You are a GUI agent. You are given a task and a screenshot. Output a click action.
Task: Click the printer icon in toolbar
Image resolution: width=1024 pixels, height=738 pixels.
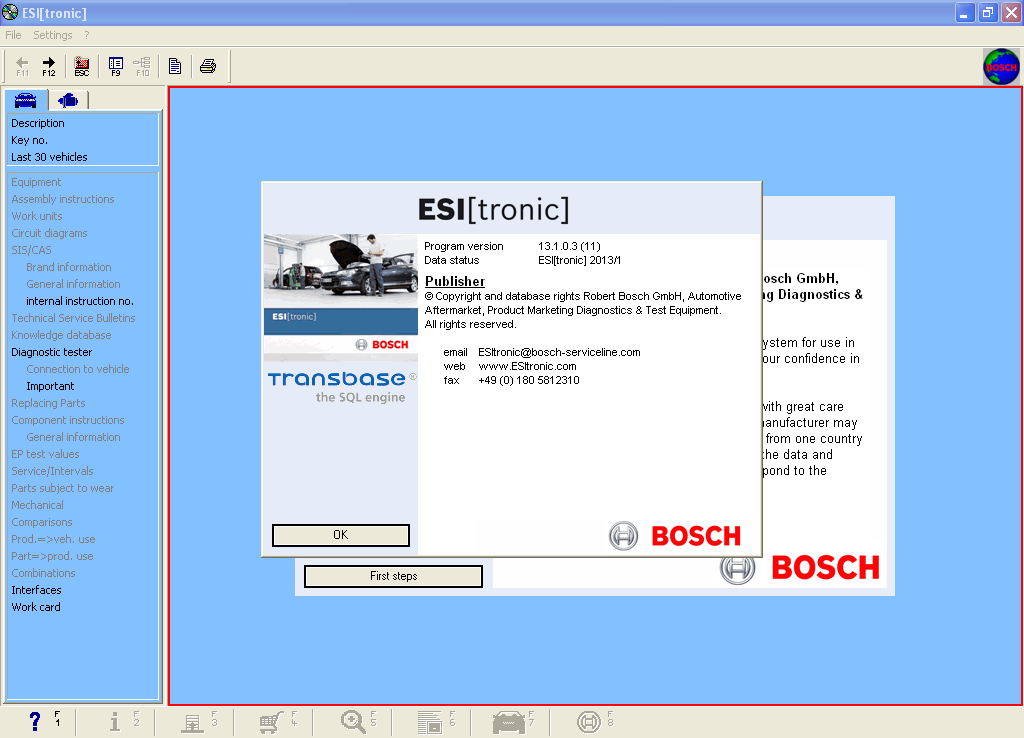pos(208,66)
